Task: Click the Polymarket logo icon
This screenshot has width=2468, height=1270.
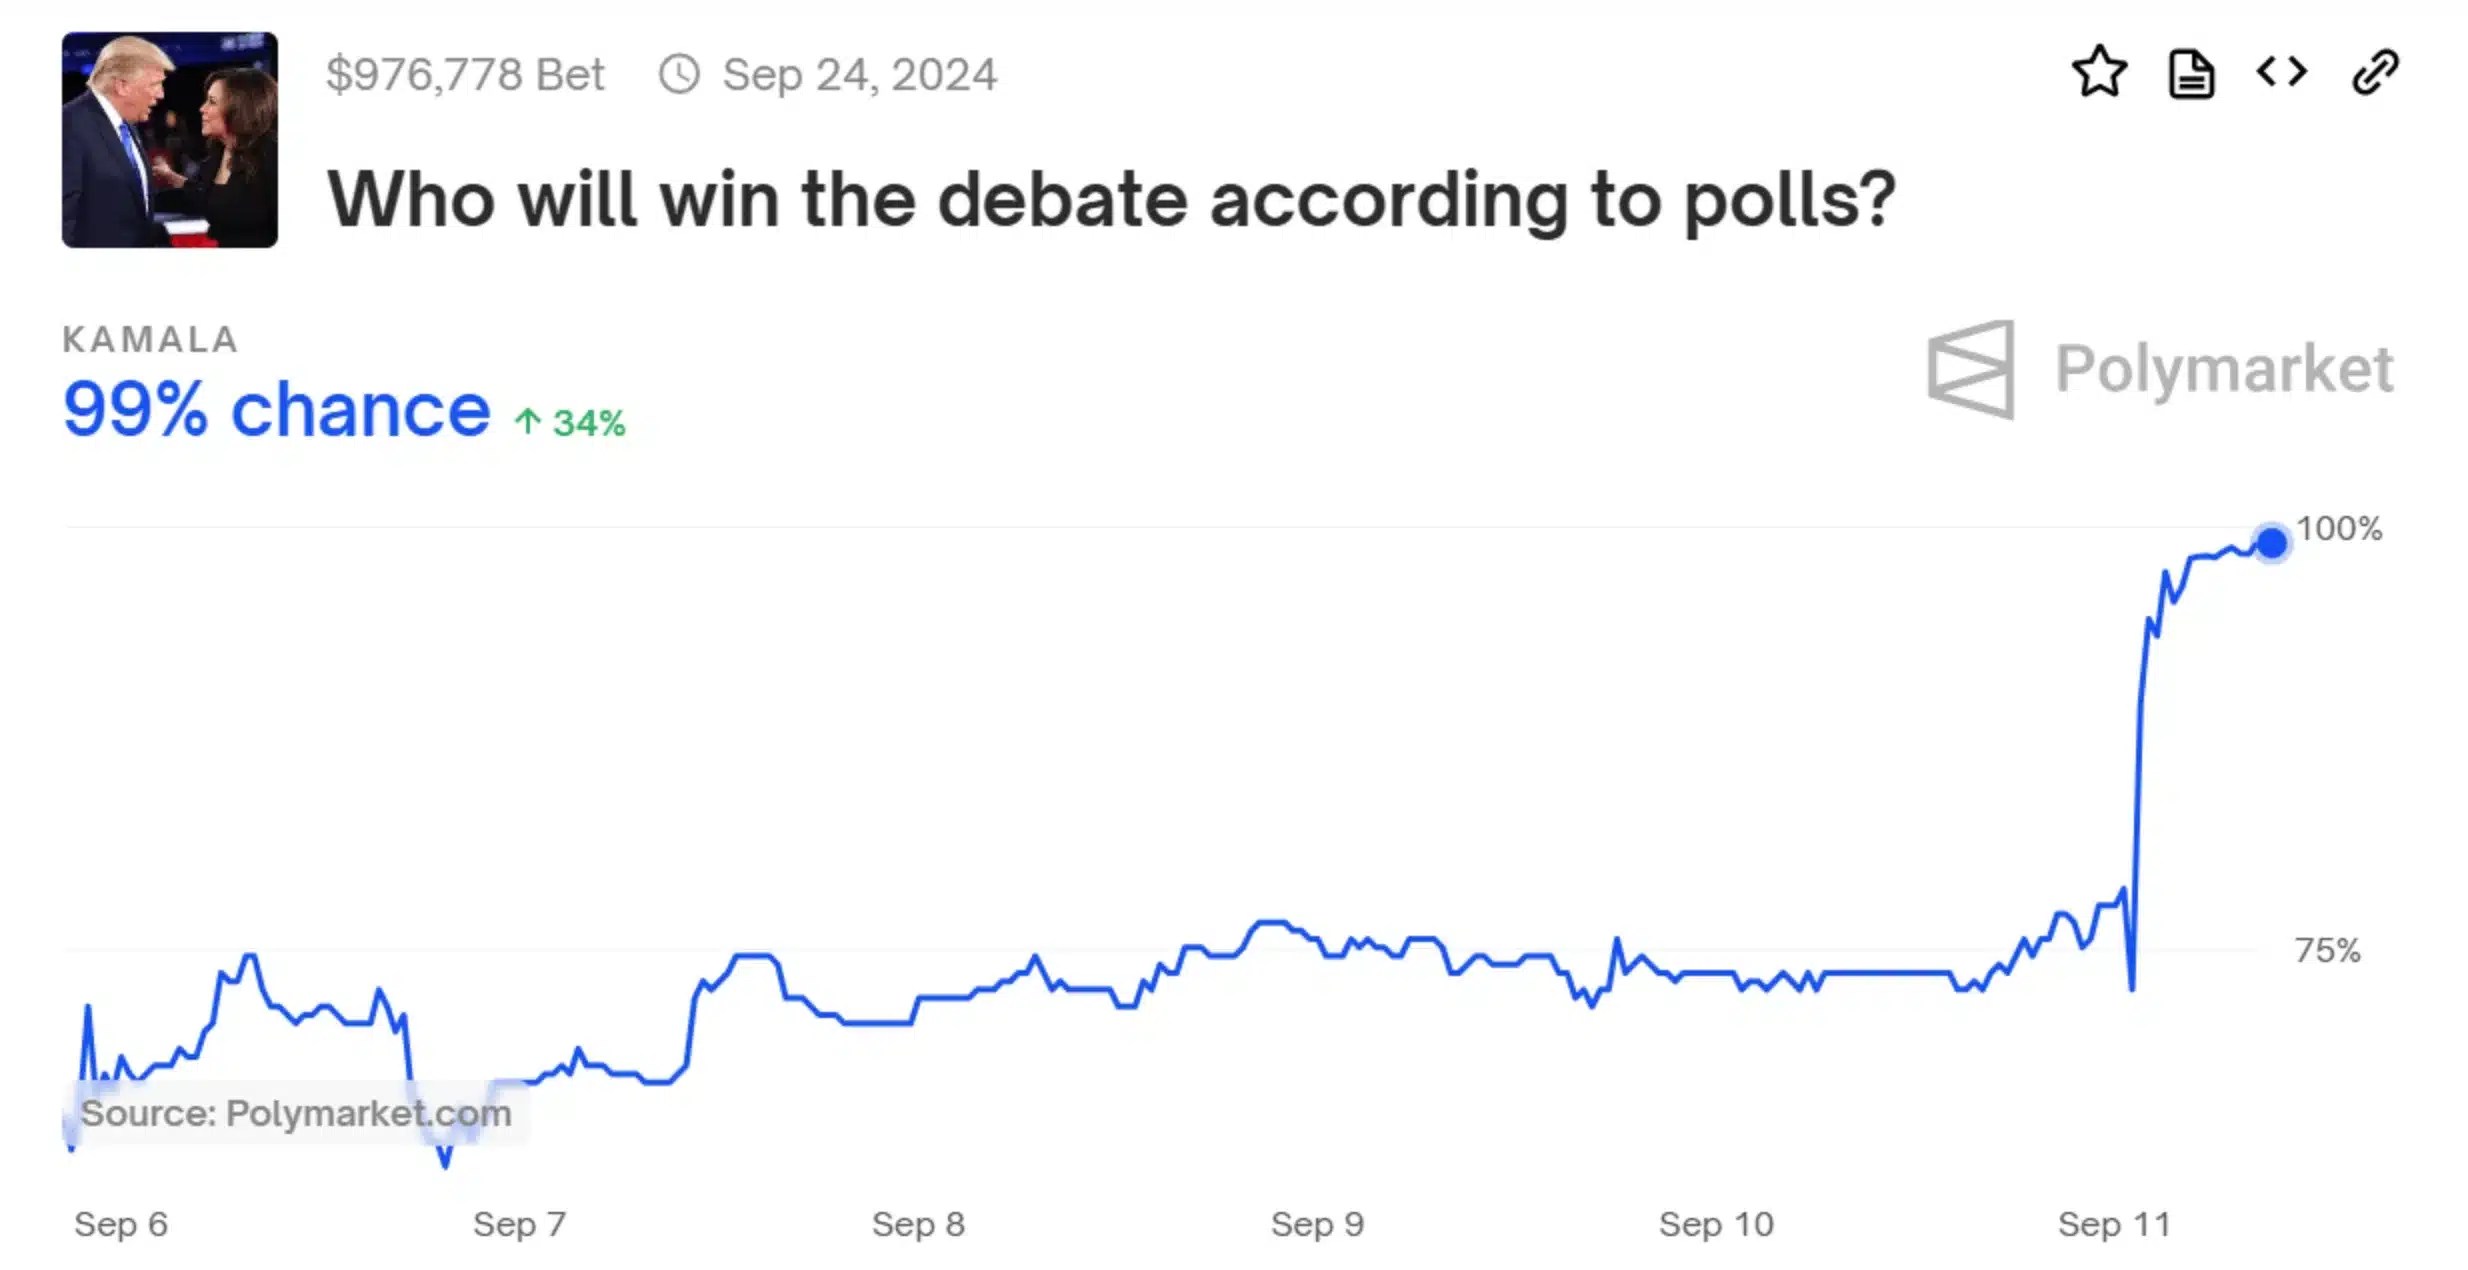Action: [x=1971, y=369]
